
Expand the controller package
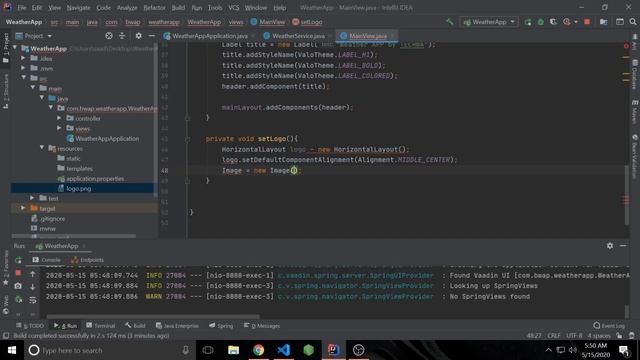click(60, 118)
